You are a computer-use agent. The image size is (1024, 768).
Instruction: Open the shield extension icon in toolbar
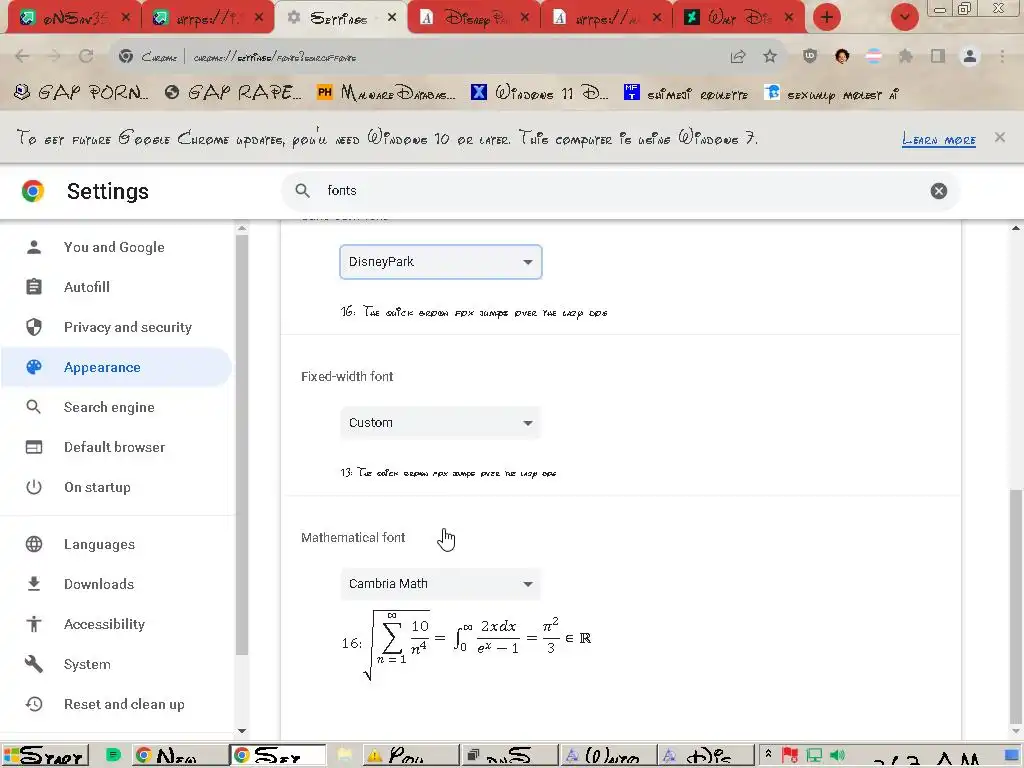pos(810,56)
